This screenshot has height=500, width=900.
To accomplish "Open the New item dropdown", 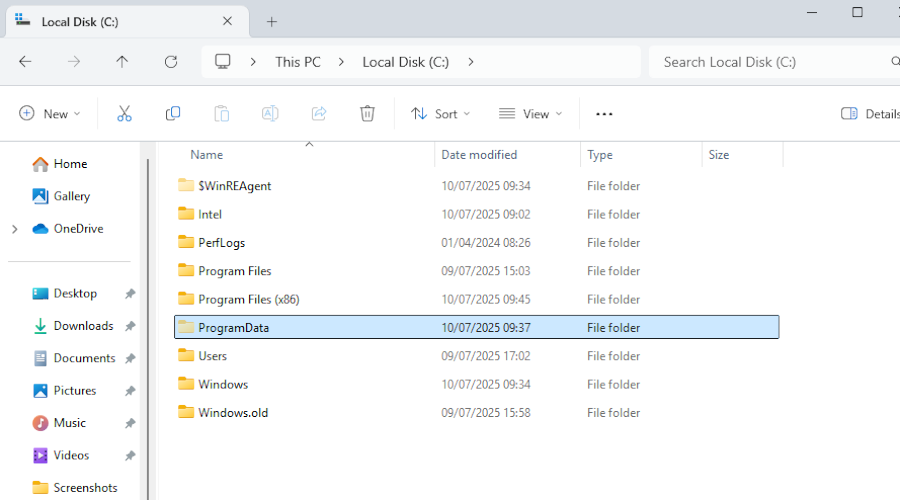I will point(50,114).
